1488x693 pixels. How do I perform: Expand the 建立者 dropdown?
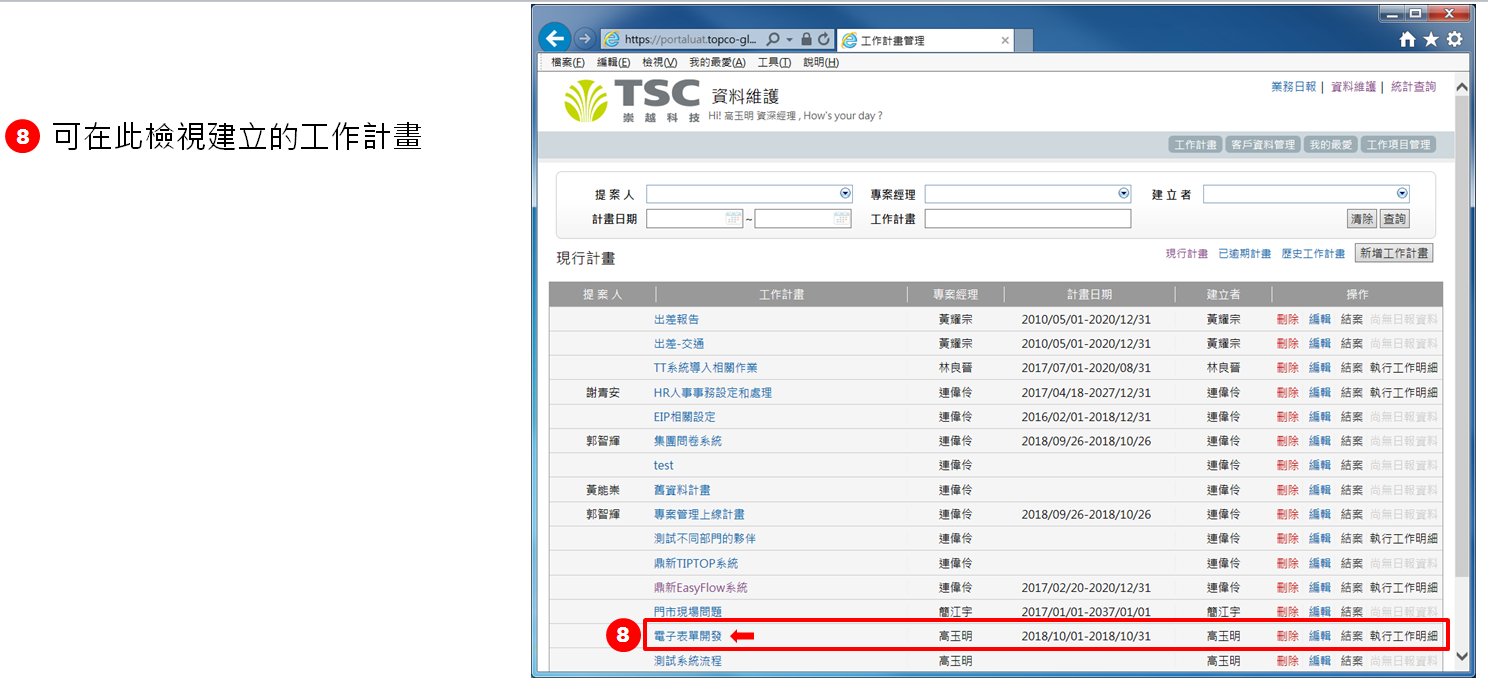click(x=1402, y=194)
